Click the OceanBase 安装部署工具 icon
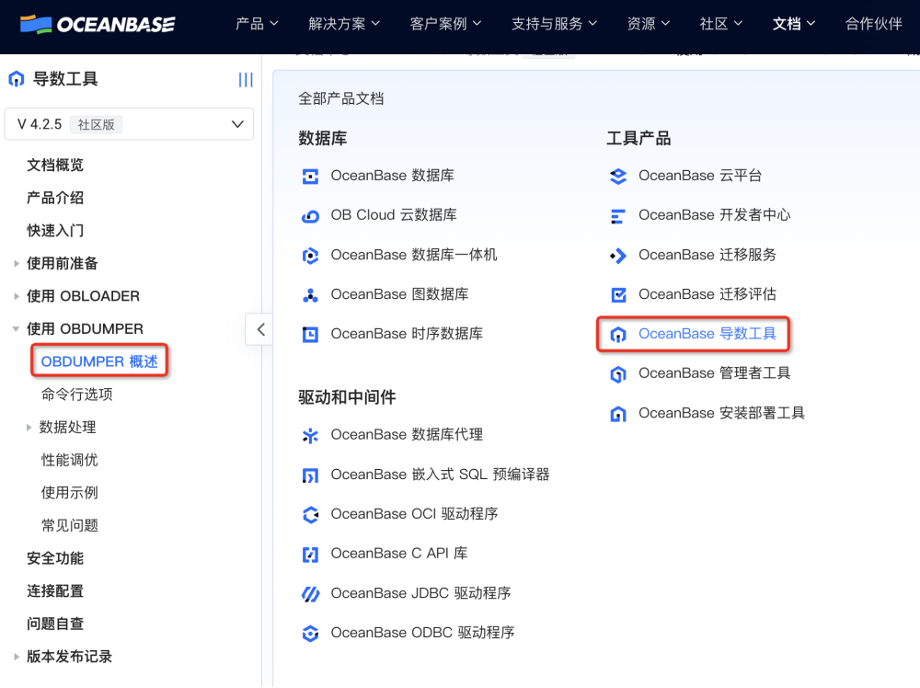Image resolution: width=920 pixels, height=688 pixels. coord(618,414)
